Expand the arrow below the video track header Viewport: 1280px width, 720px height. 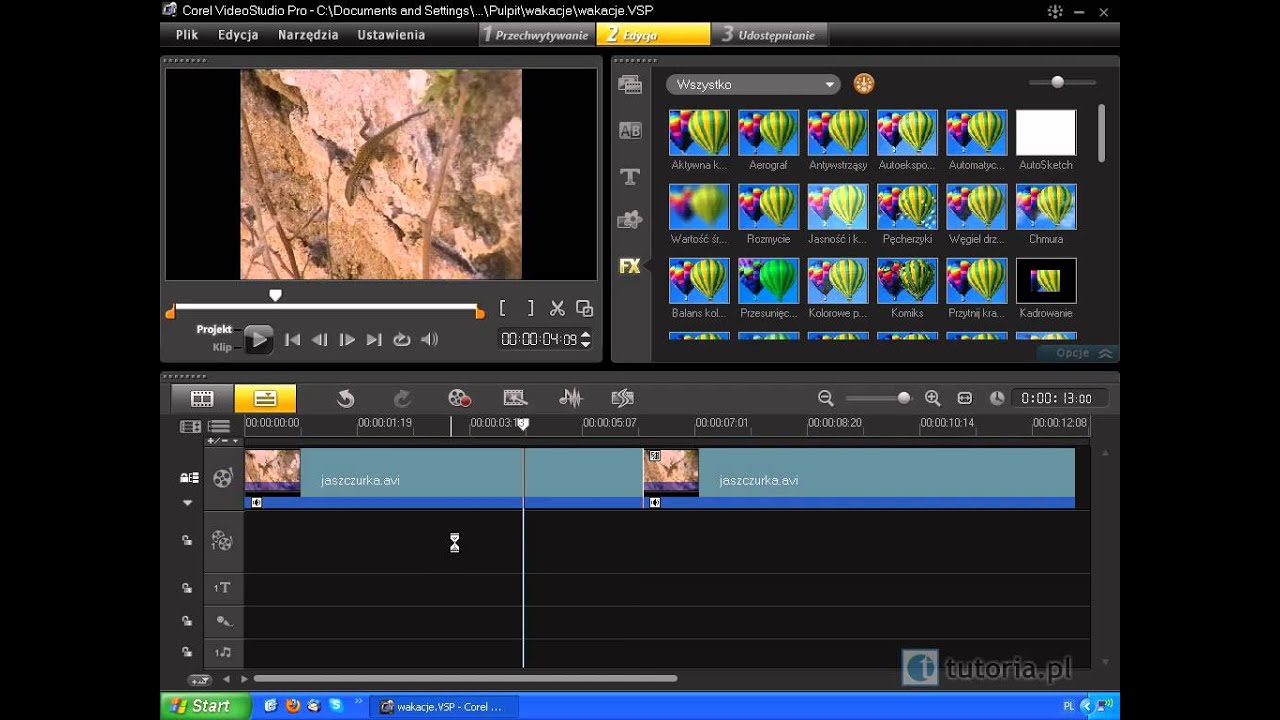pos(187,503)
